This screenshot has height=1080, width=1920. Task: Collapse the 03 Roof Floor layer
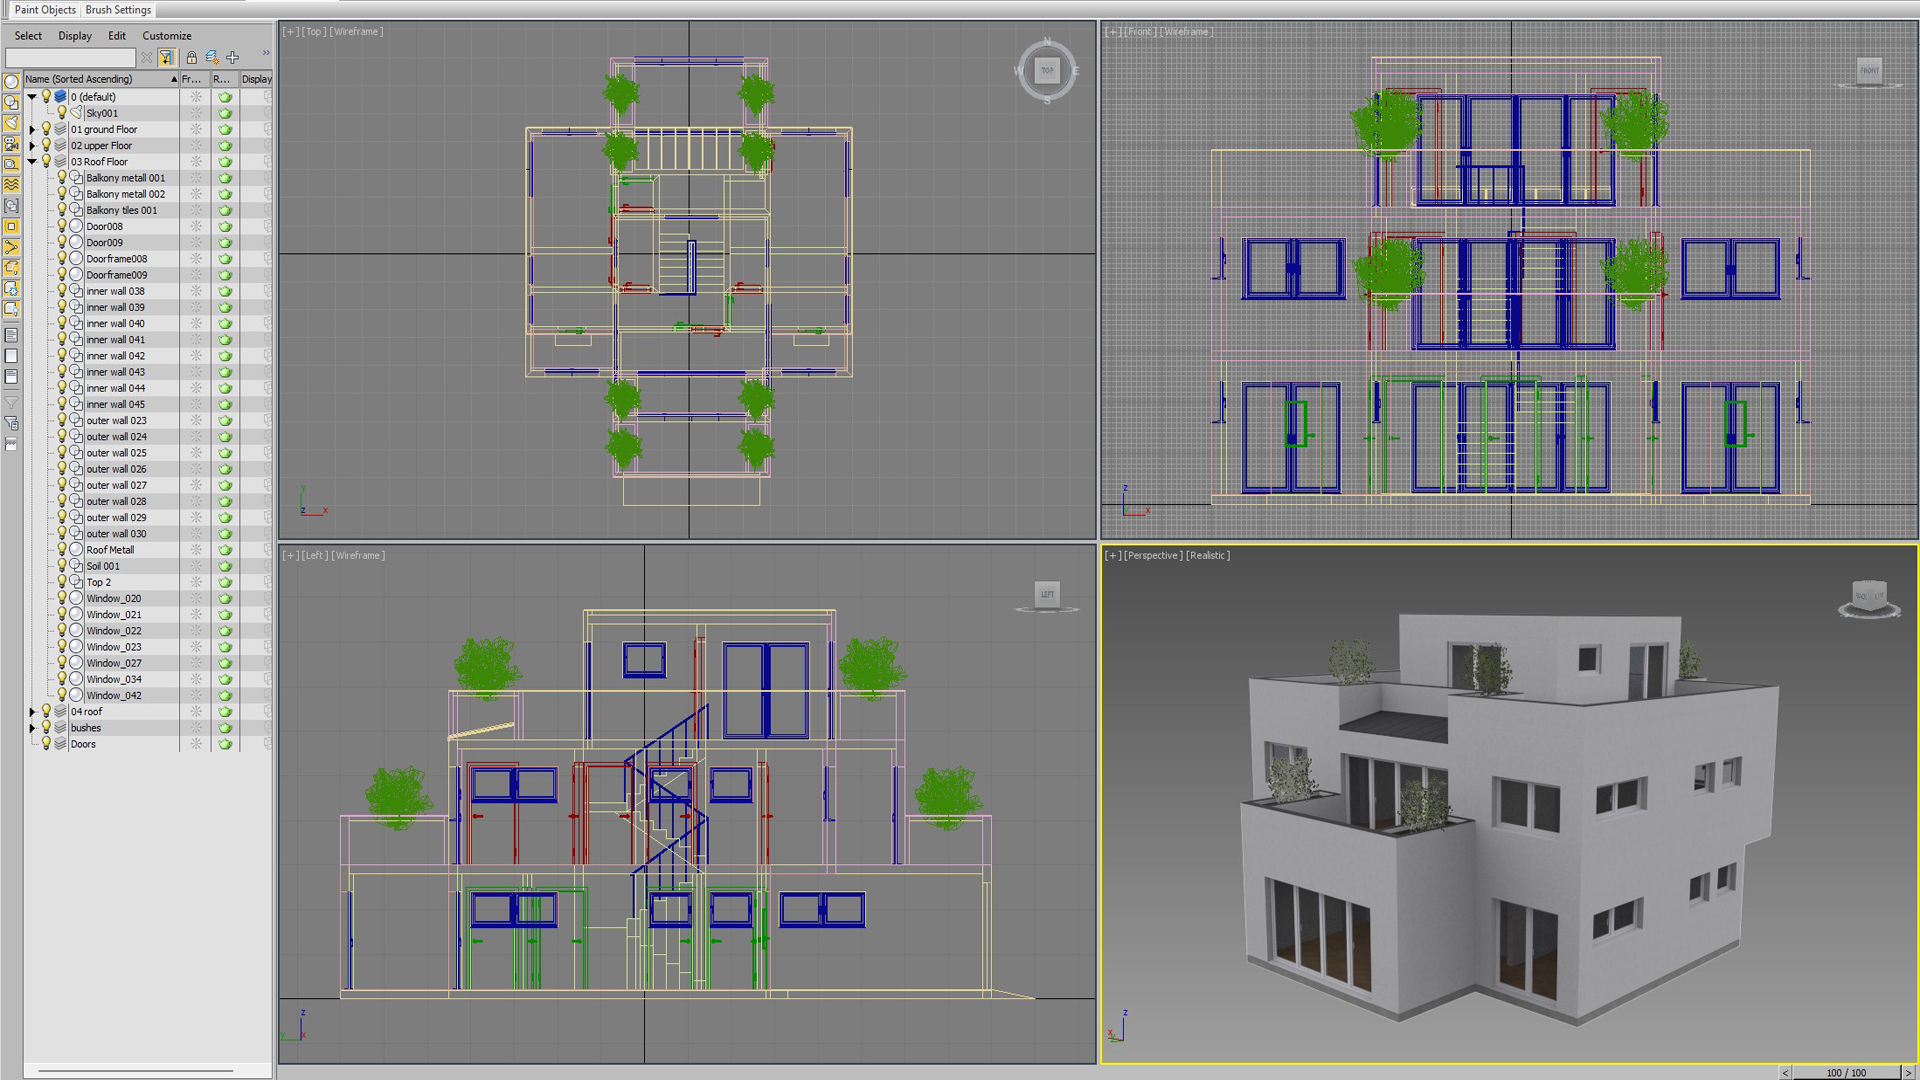point(32,162)
